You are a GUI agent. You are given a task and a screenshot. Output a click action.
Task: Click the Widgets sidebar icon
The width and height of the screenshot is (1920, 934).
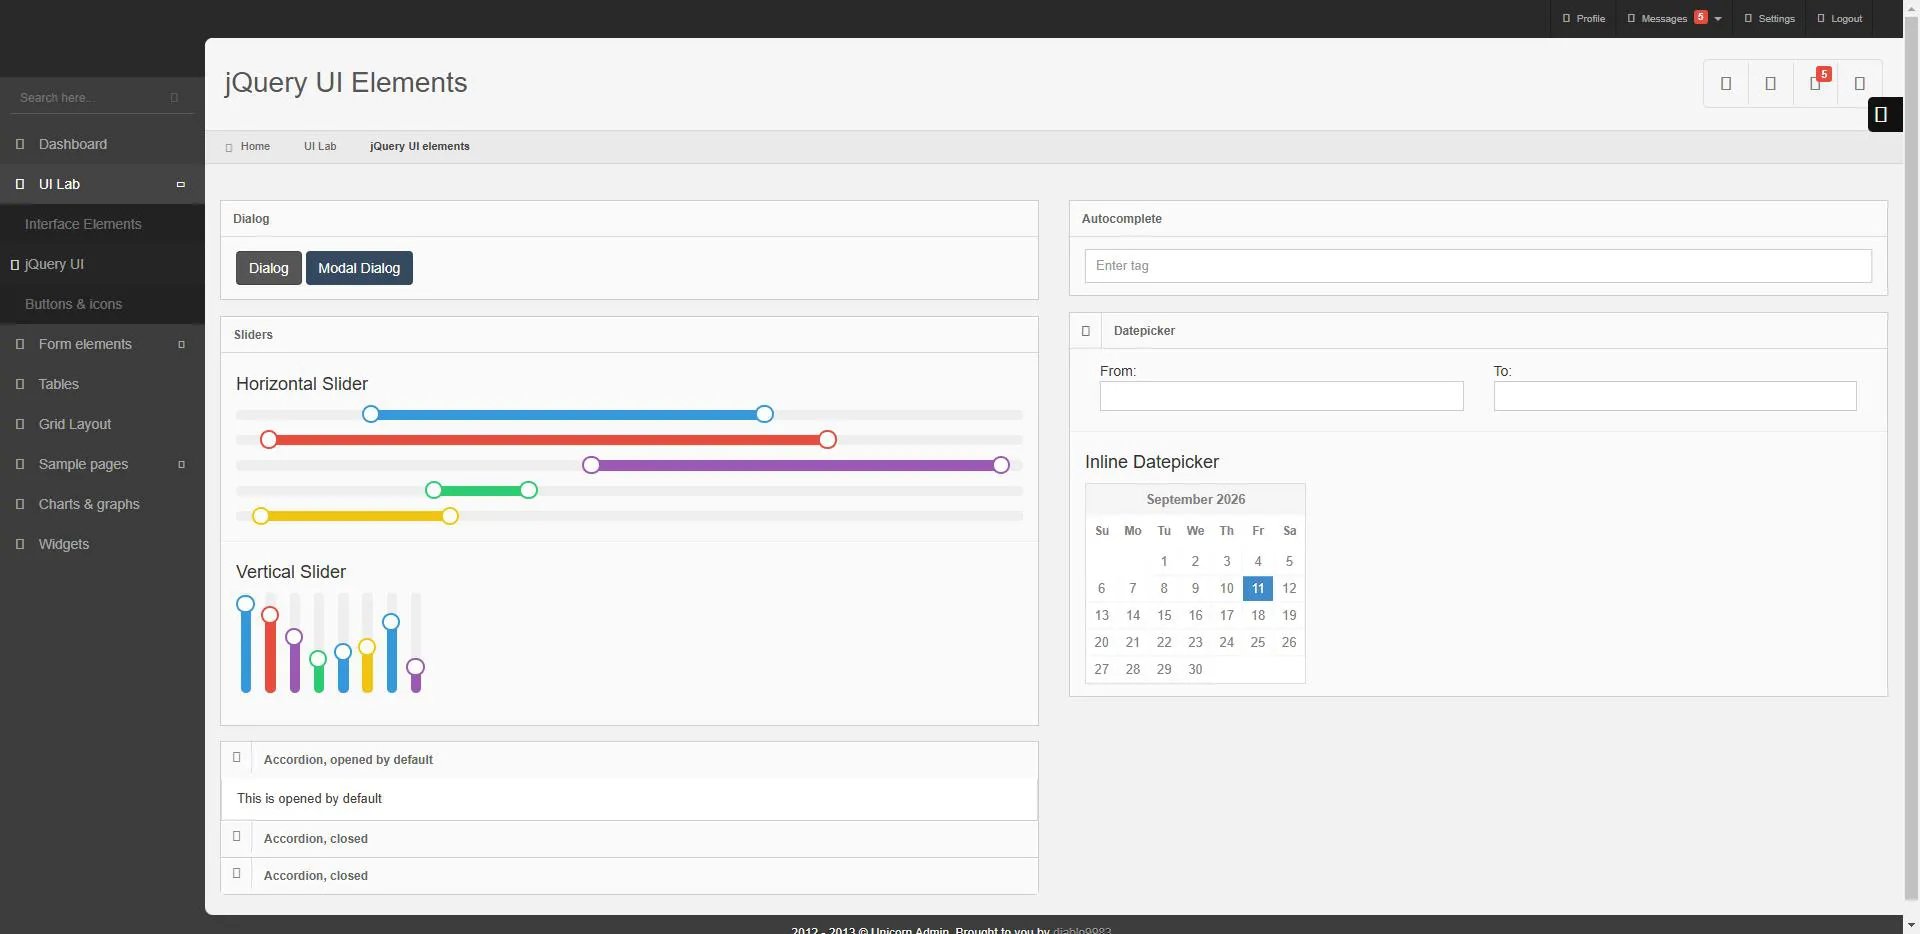(20, 544)
